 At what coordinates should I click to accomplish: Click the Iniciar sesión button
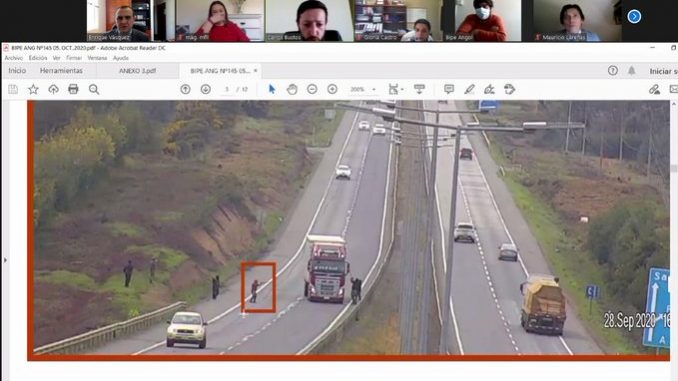pos(663,71)
